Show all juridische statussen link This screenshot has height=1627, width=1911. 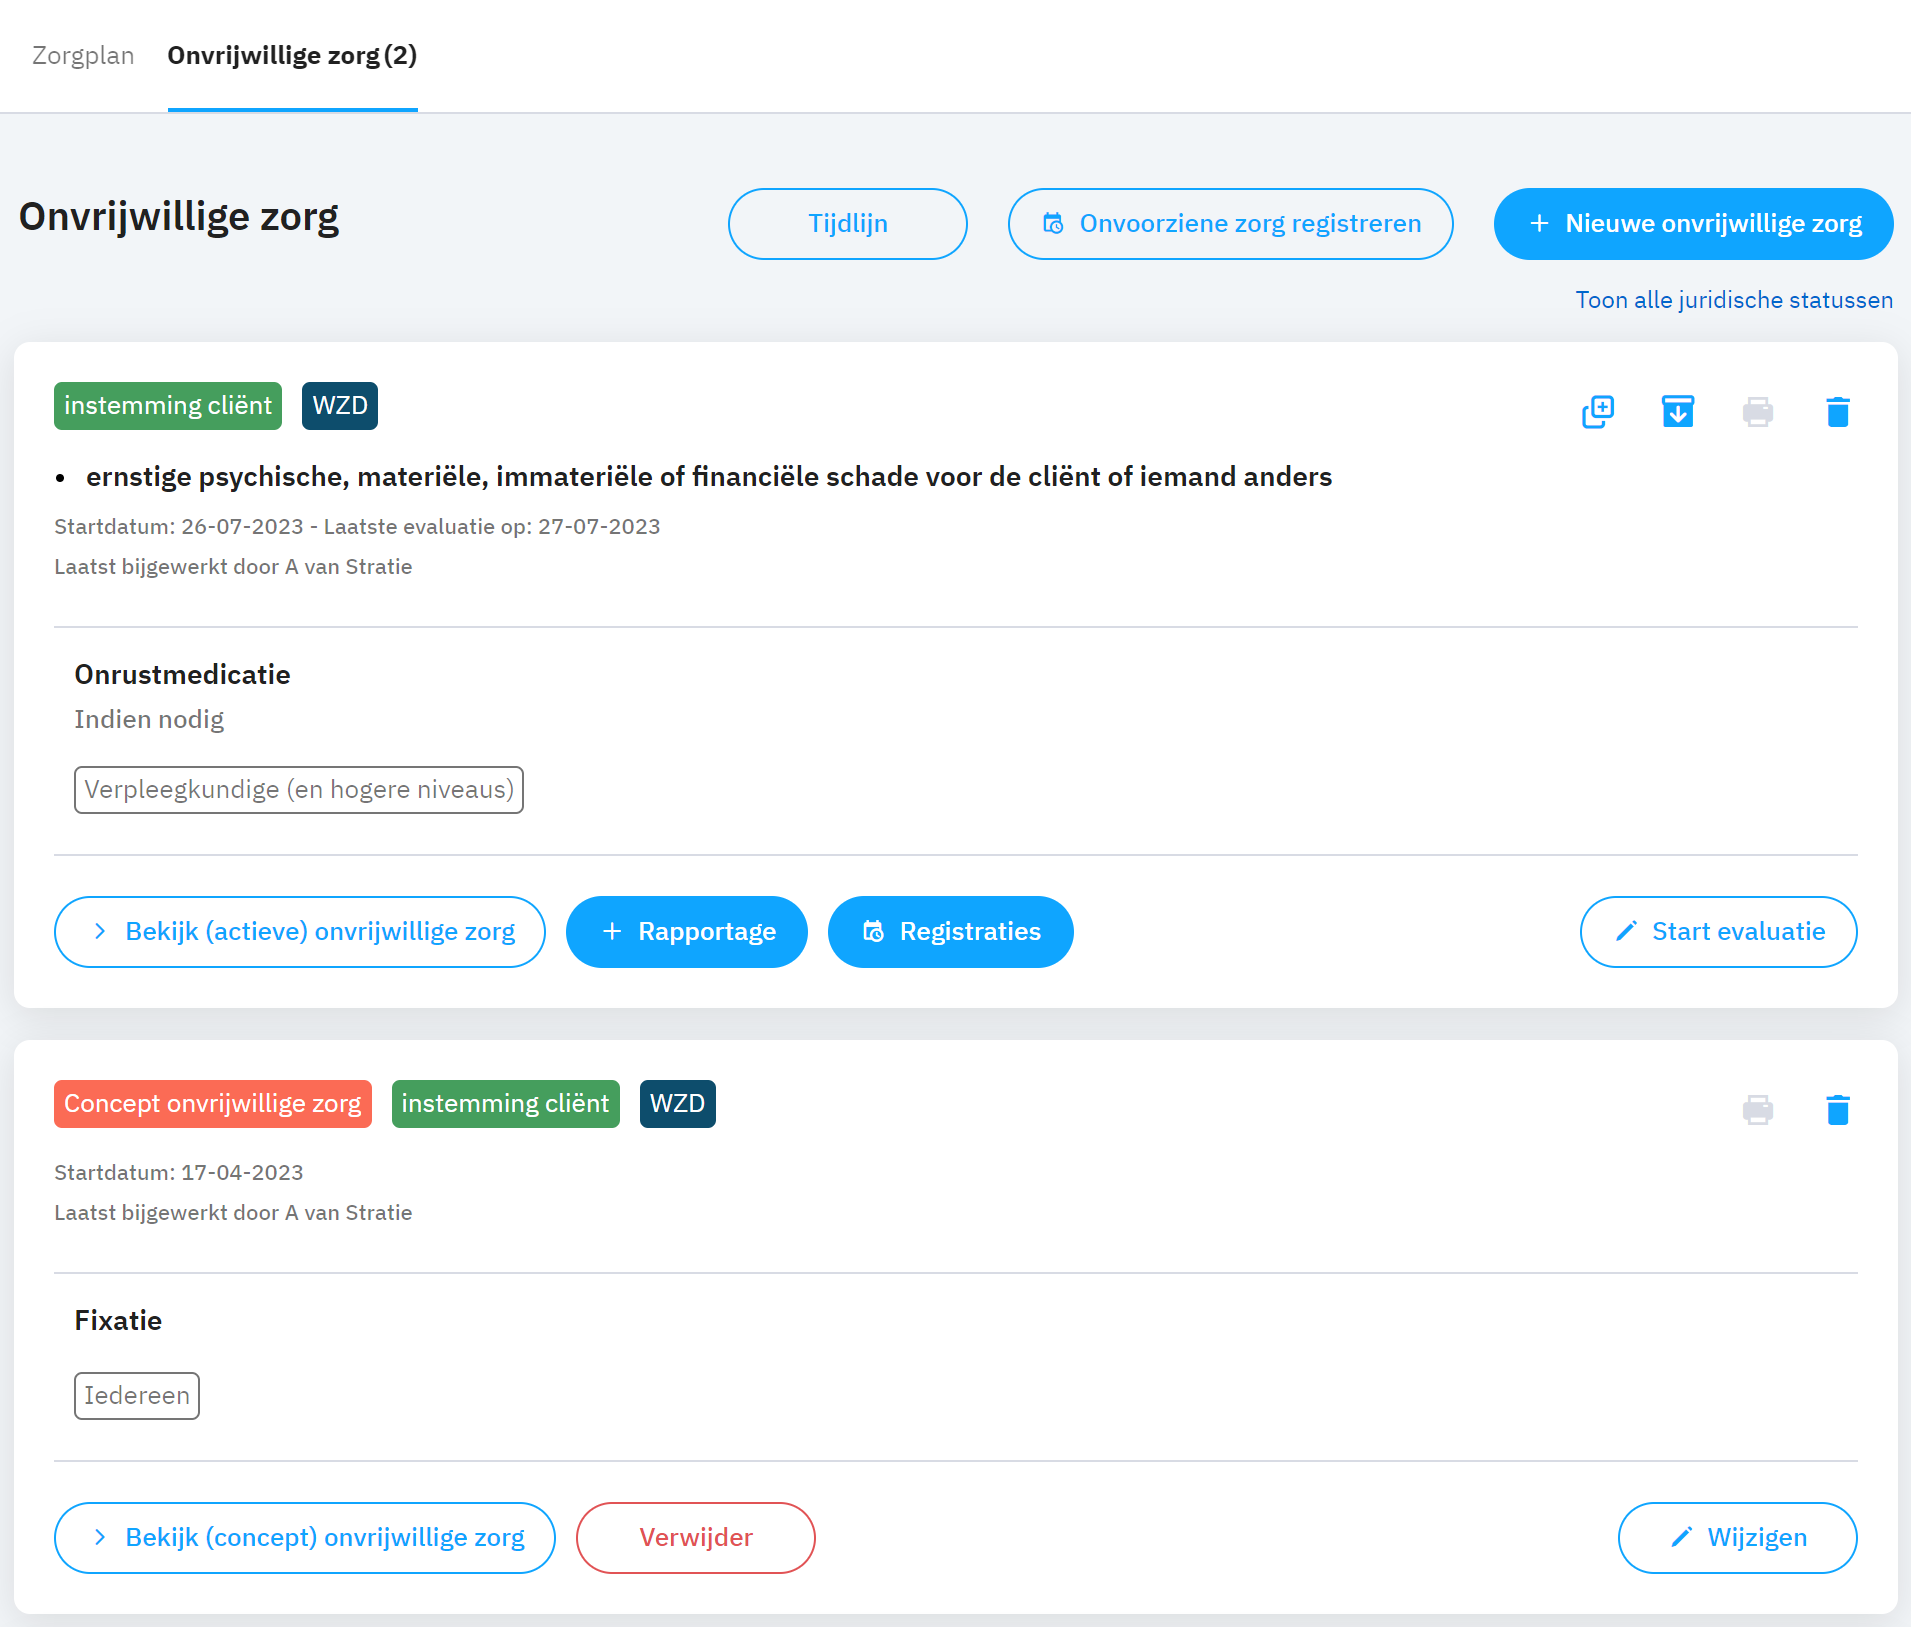[1734, 300]
